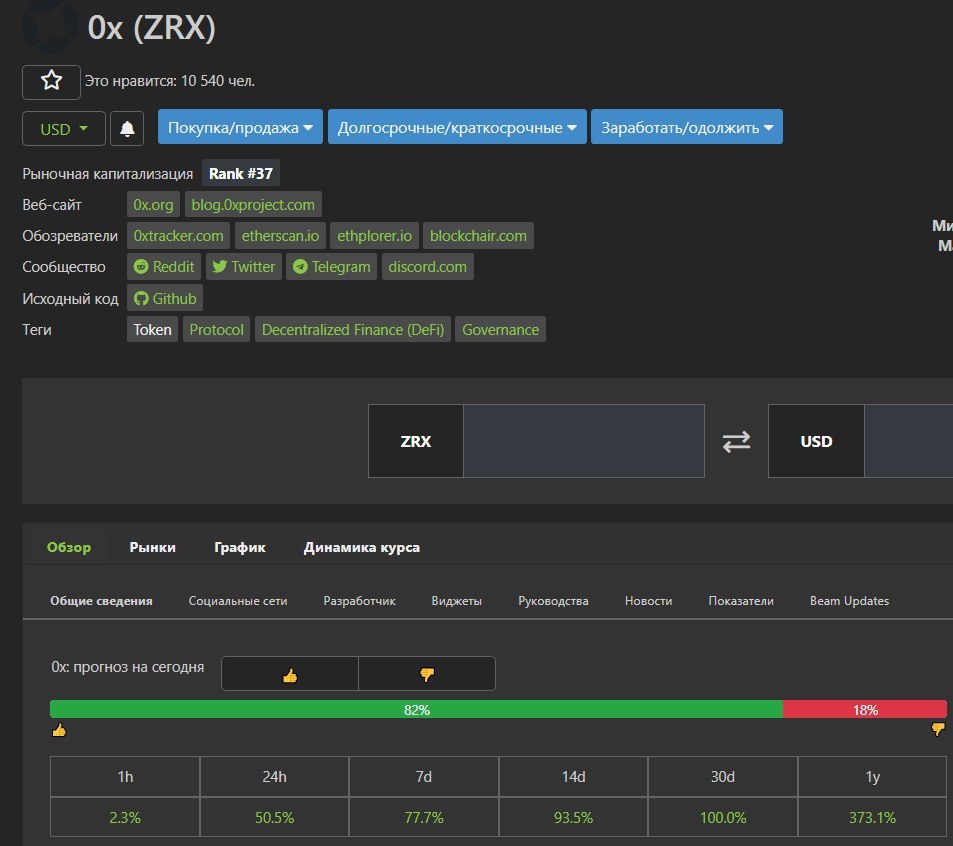Click the Token tag
Screen dimensions: 953x846
click(x=152, y=329)
